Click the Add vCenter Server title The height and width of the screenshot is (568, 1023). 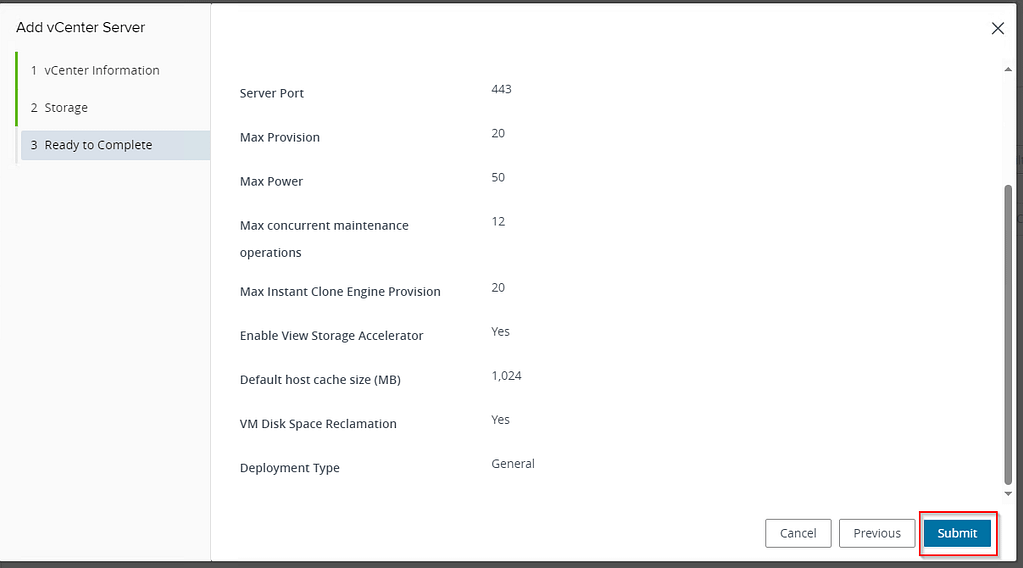(81, 27)
